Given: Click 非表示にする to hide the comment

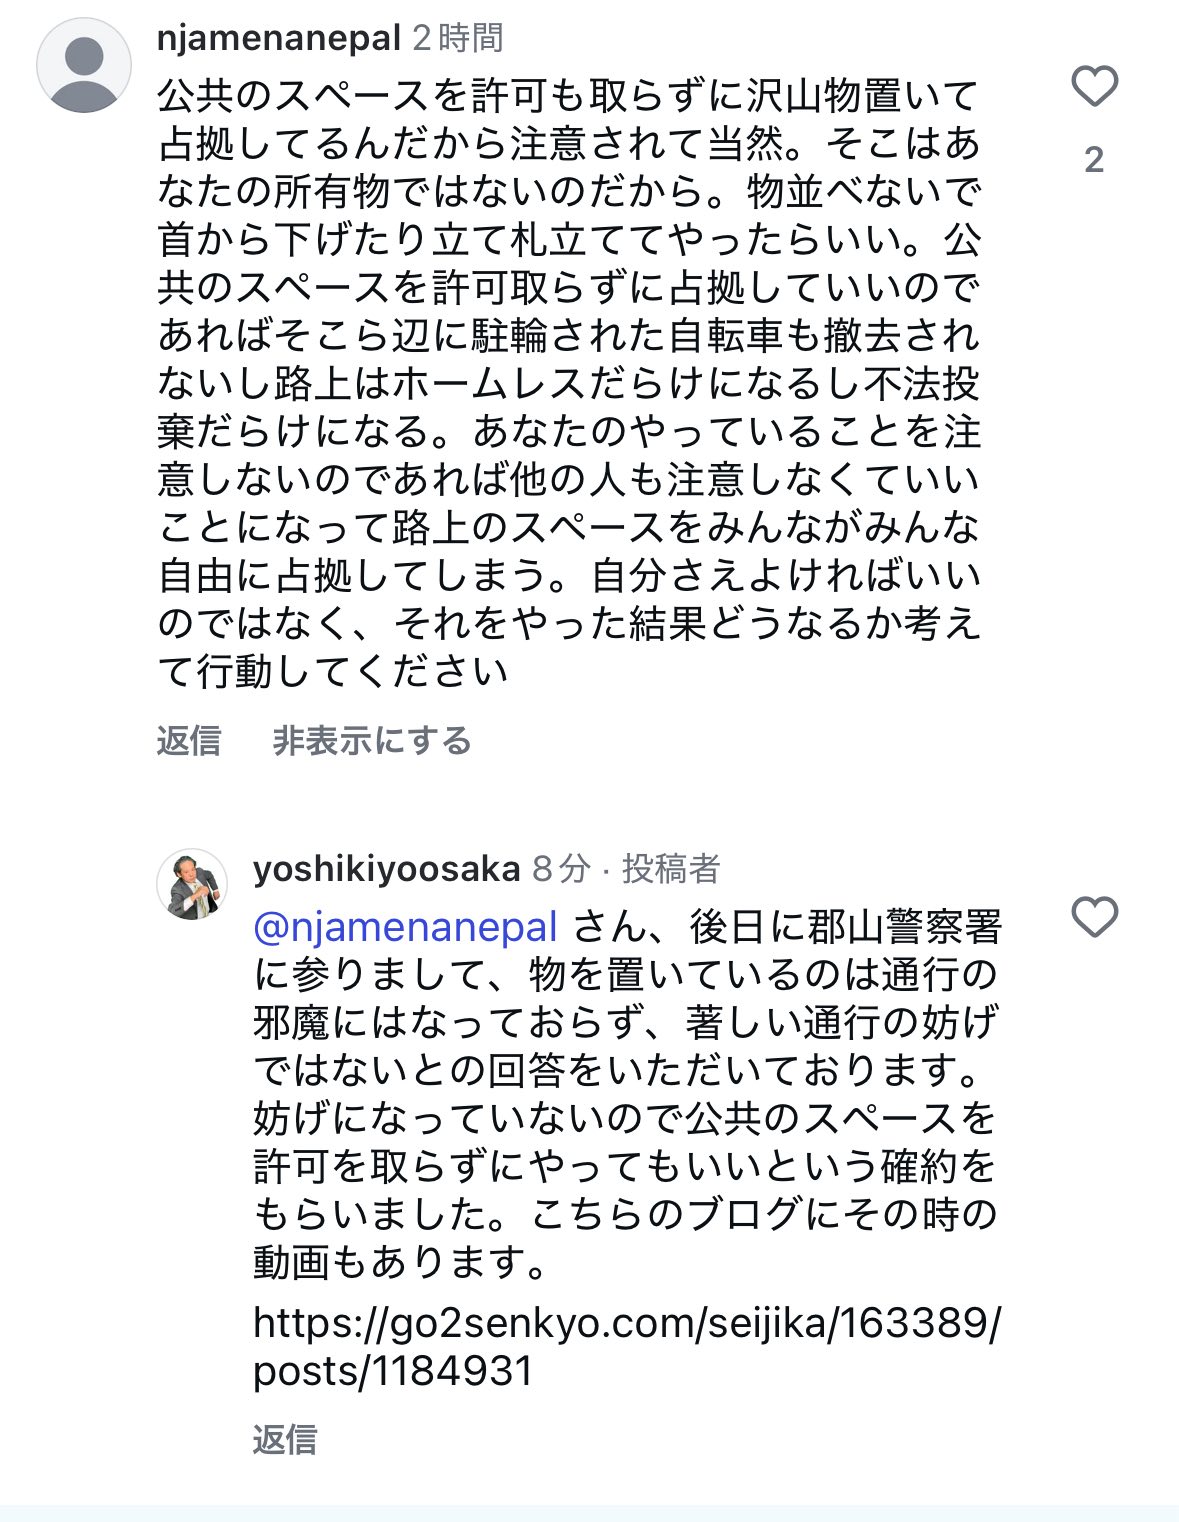Looking at the screenshot, I should point(372,741).
